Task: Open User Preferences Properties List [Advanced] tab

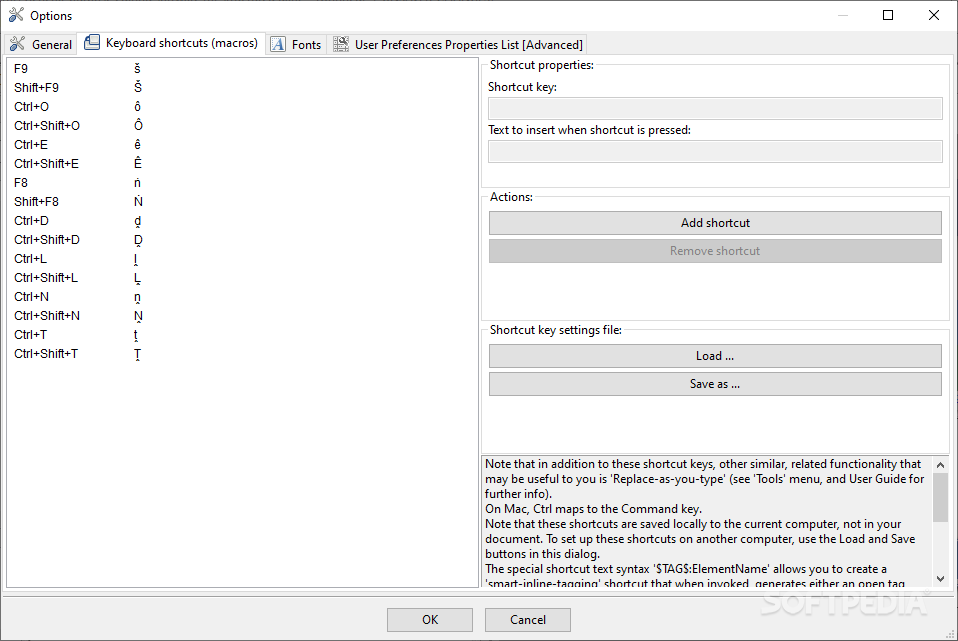Action: coord(458,45)
